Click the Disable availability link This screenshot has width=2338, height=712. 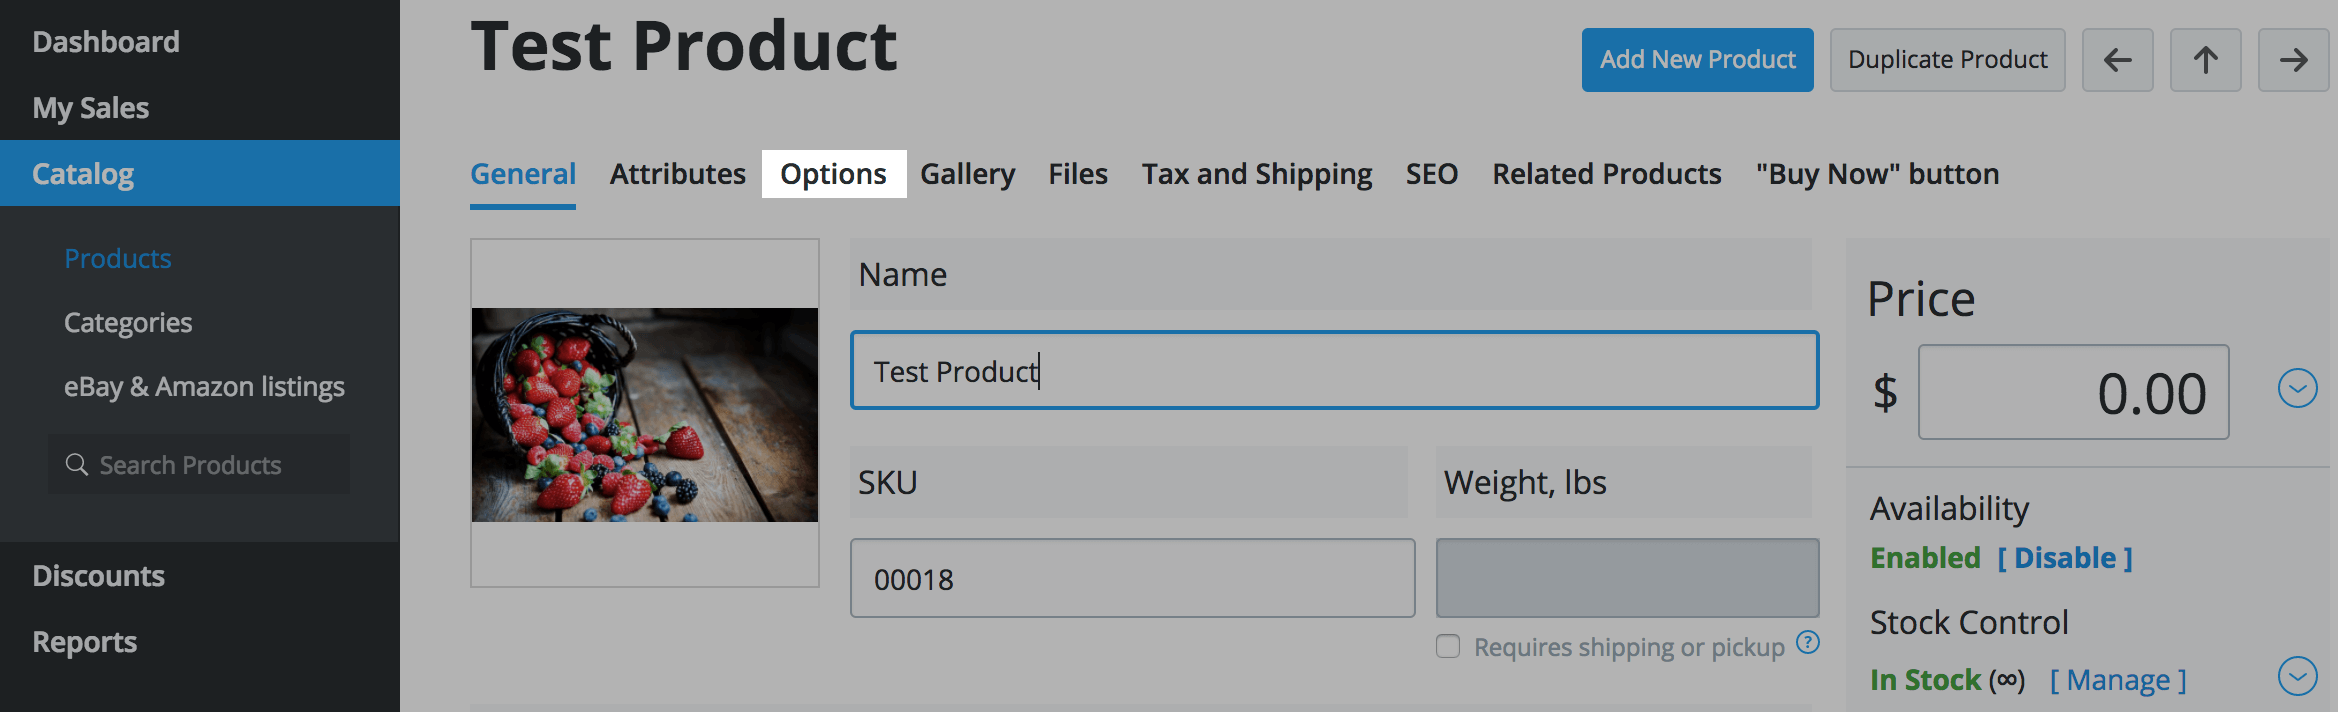[2065, 558]
